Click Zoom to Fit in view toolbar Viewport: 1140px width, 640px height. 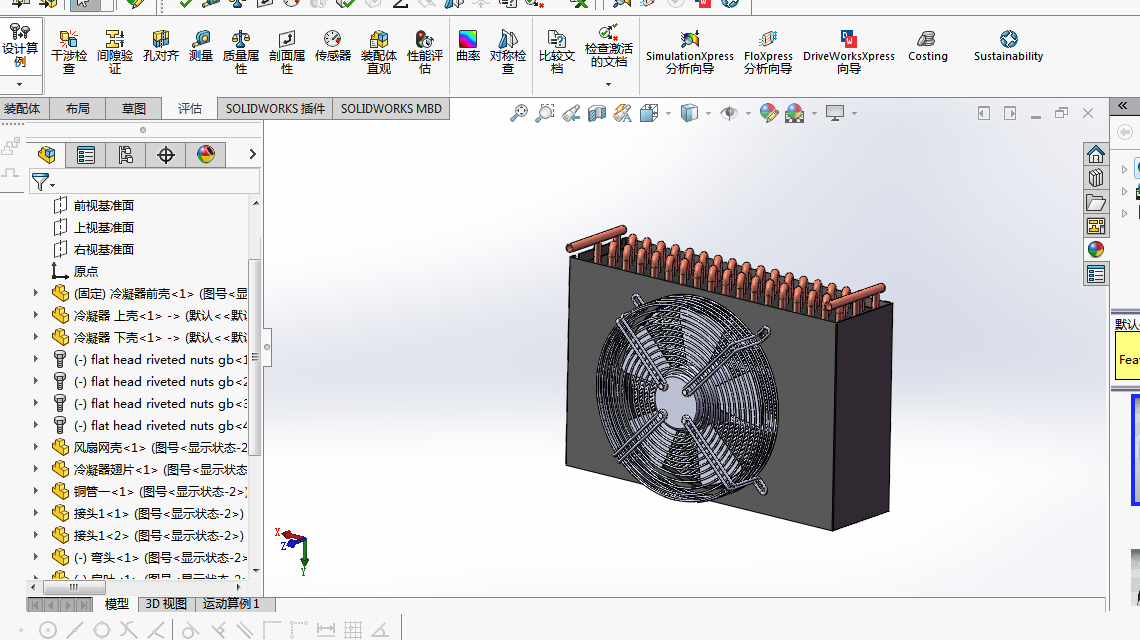[518, 113]
